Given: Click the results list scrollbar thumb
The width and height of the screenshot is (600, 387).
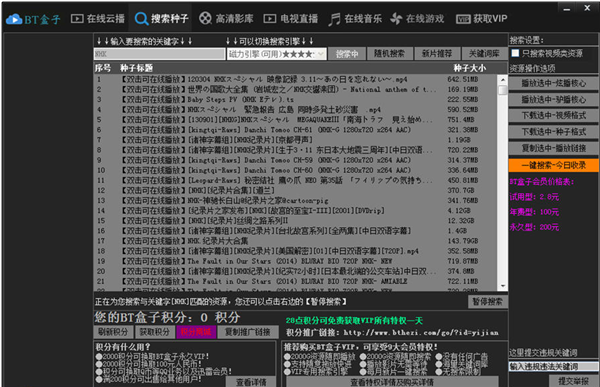Looking at the screenshot, I should tap(503, 90).
